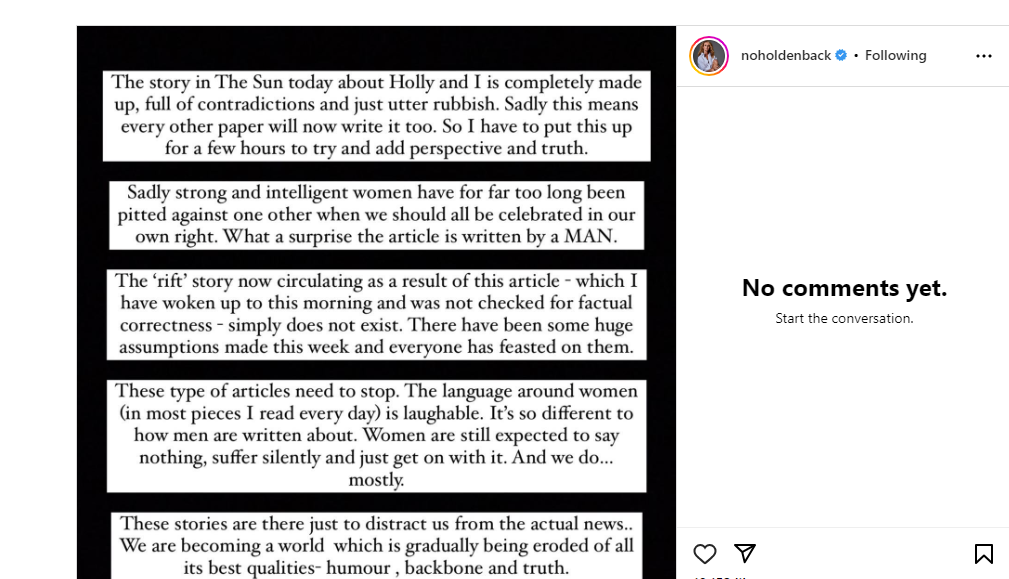
Task: Click the paragraph about the 'rift' story
Action: coord(376,314)
